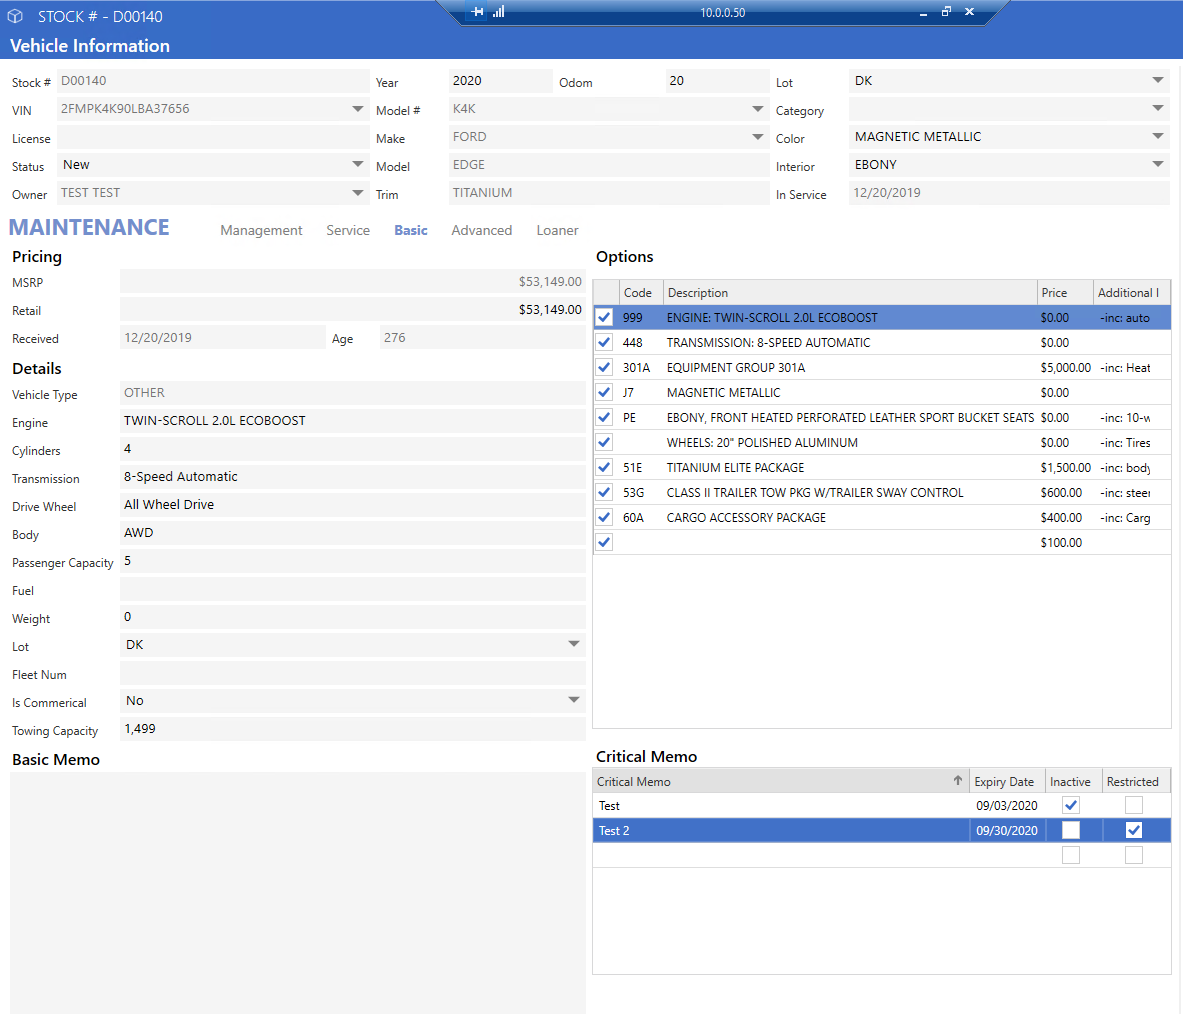Toggle checkbox for PE EBONY leather seats
The height and width of the screenshot is (1014, 1183).
pyautogui.click(x=604, y=417)
